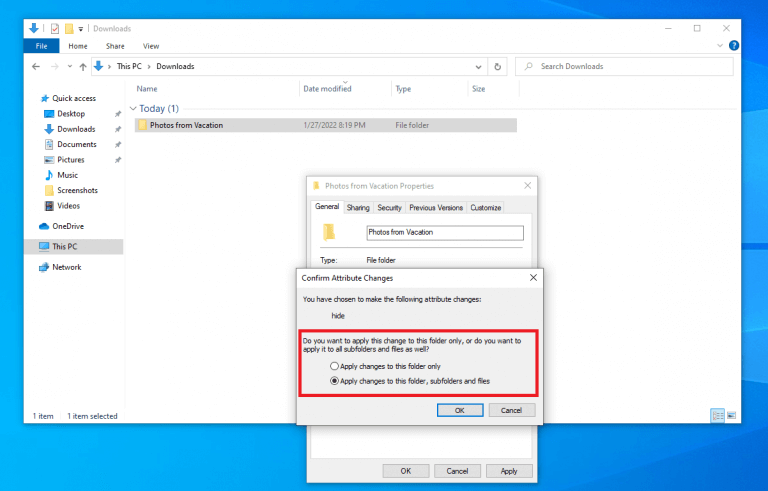Open Pictures in the navigation pane
The width and height of the screenshot is (768, 491).
[71, 160]
